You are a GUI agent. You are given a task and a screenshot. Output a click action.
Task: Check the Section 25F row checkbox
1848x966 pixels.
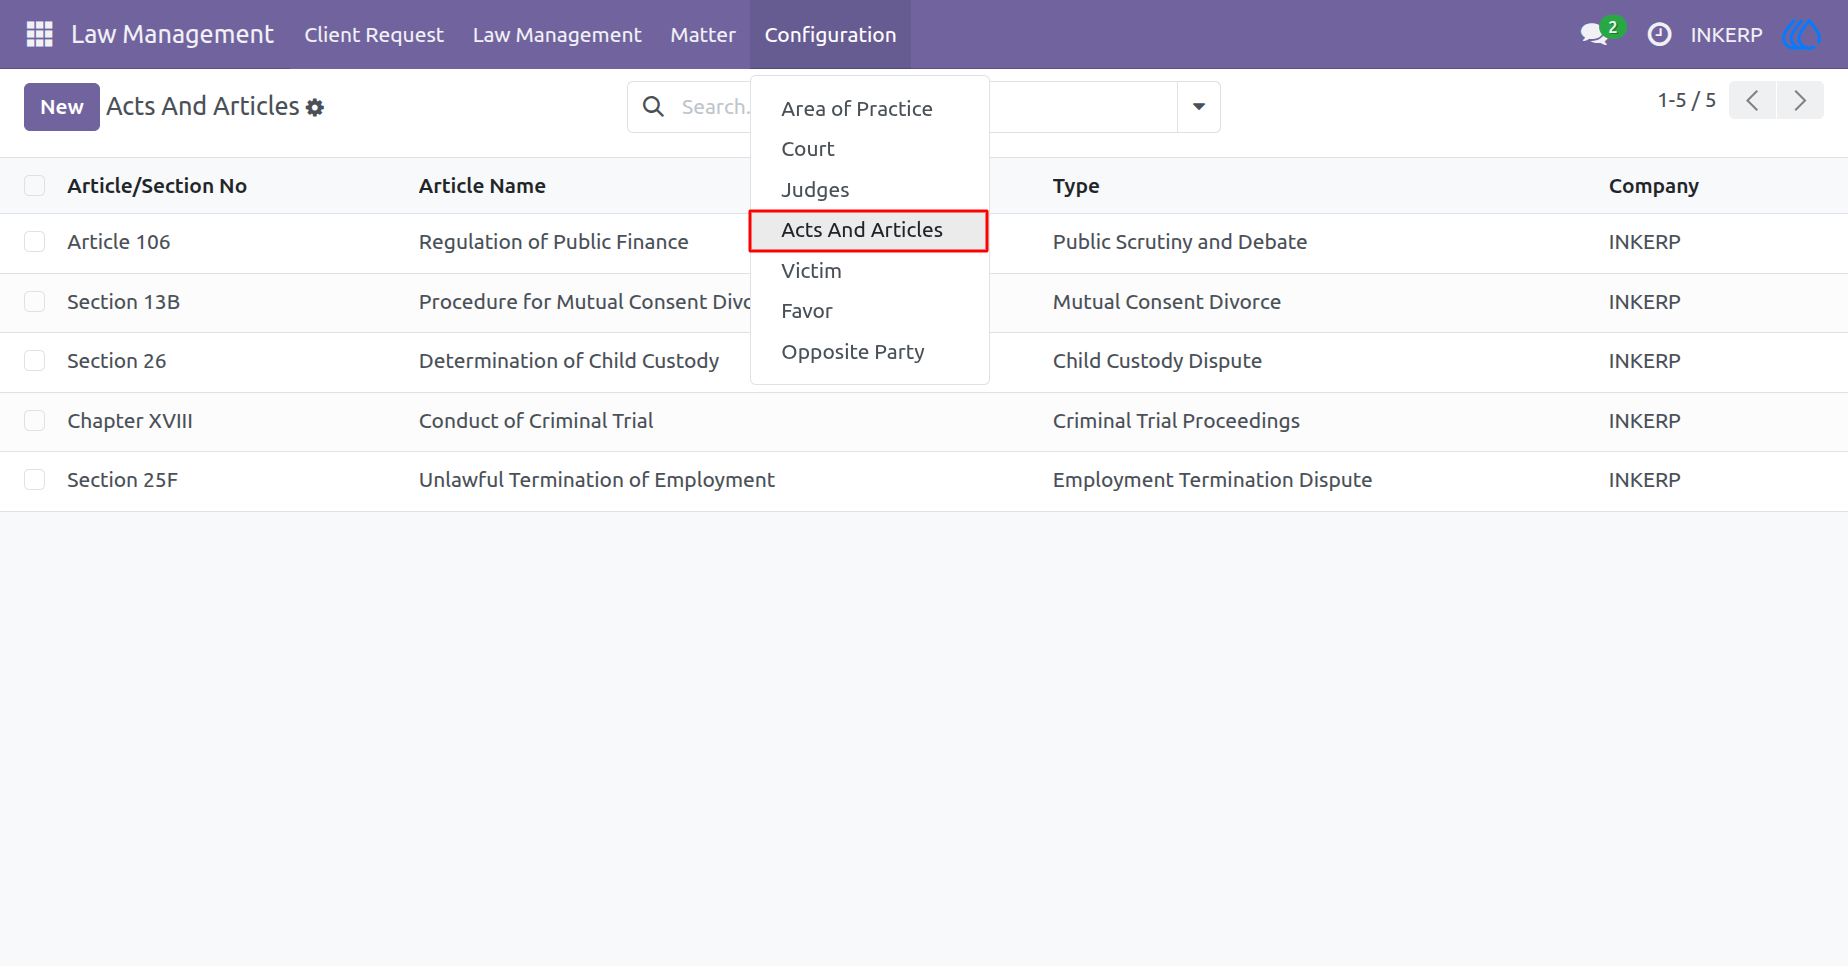[x=35, y=480]
